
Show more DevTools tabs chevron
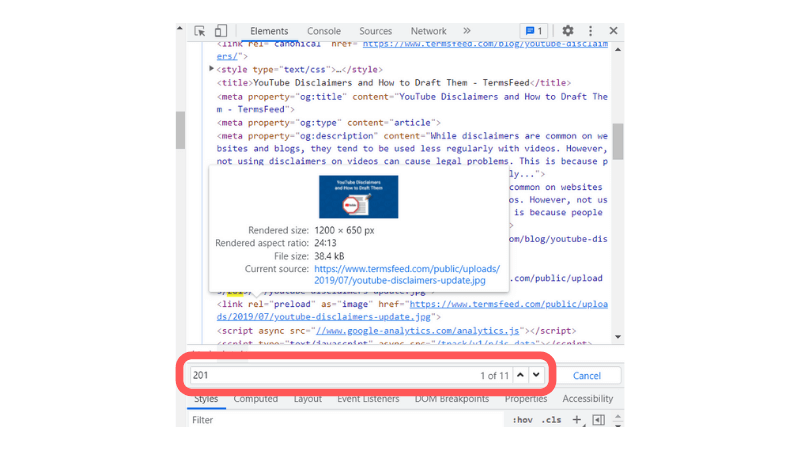467,31
